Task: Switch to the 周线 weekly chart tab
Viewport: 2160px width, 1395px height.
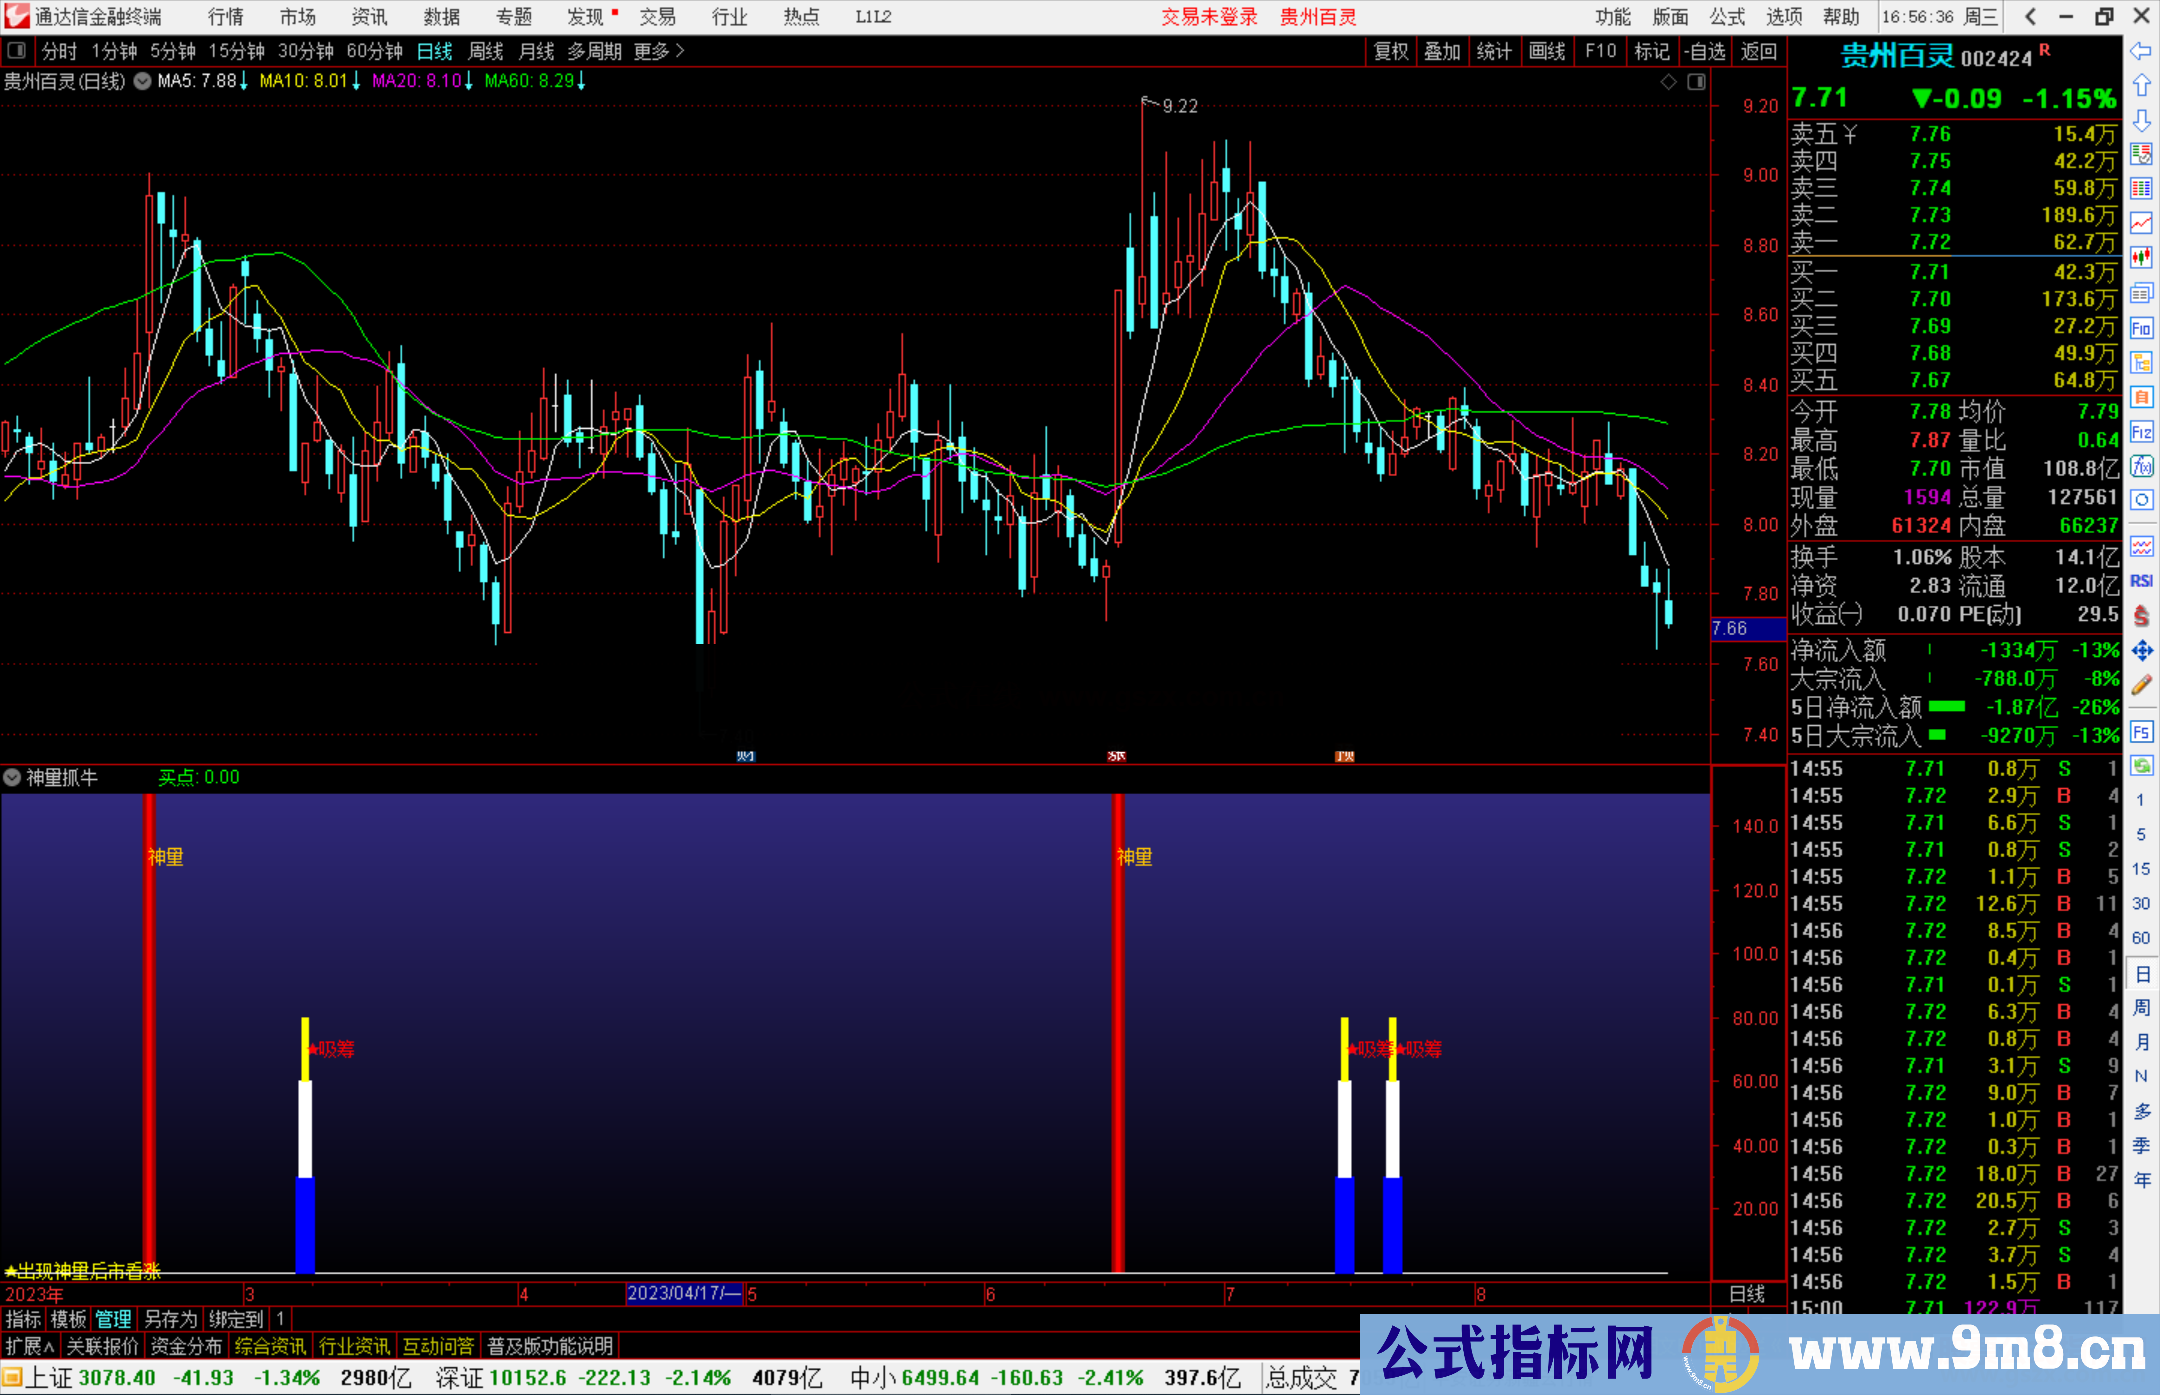Action: (486, 52)
